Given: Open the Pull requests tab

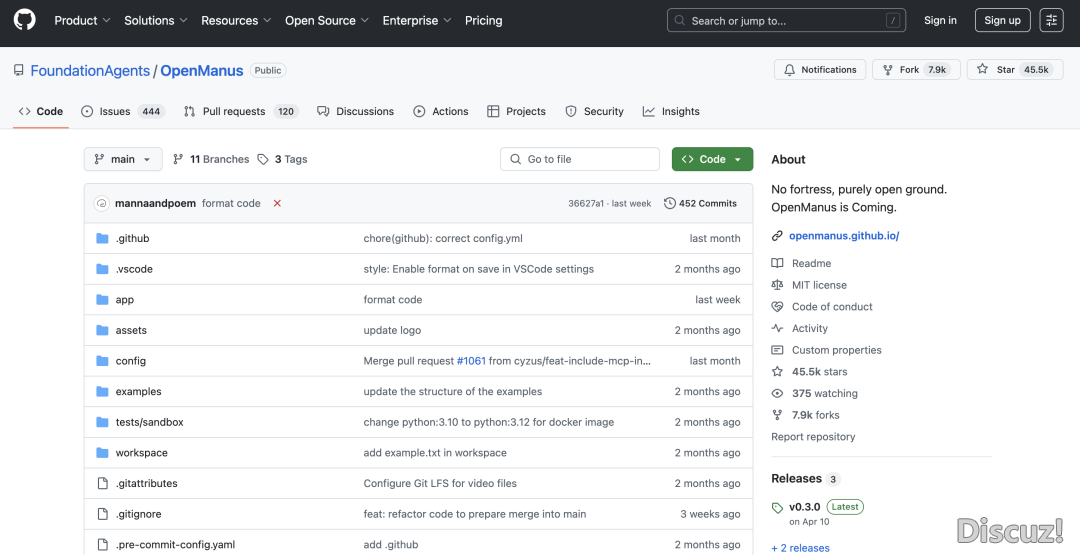Looking at the screenshot, I should coord(240,111).
